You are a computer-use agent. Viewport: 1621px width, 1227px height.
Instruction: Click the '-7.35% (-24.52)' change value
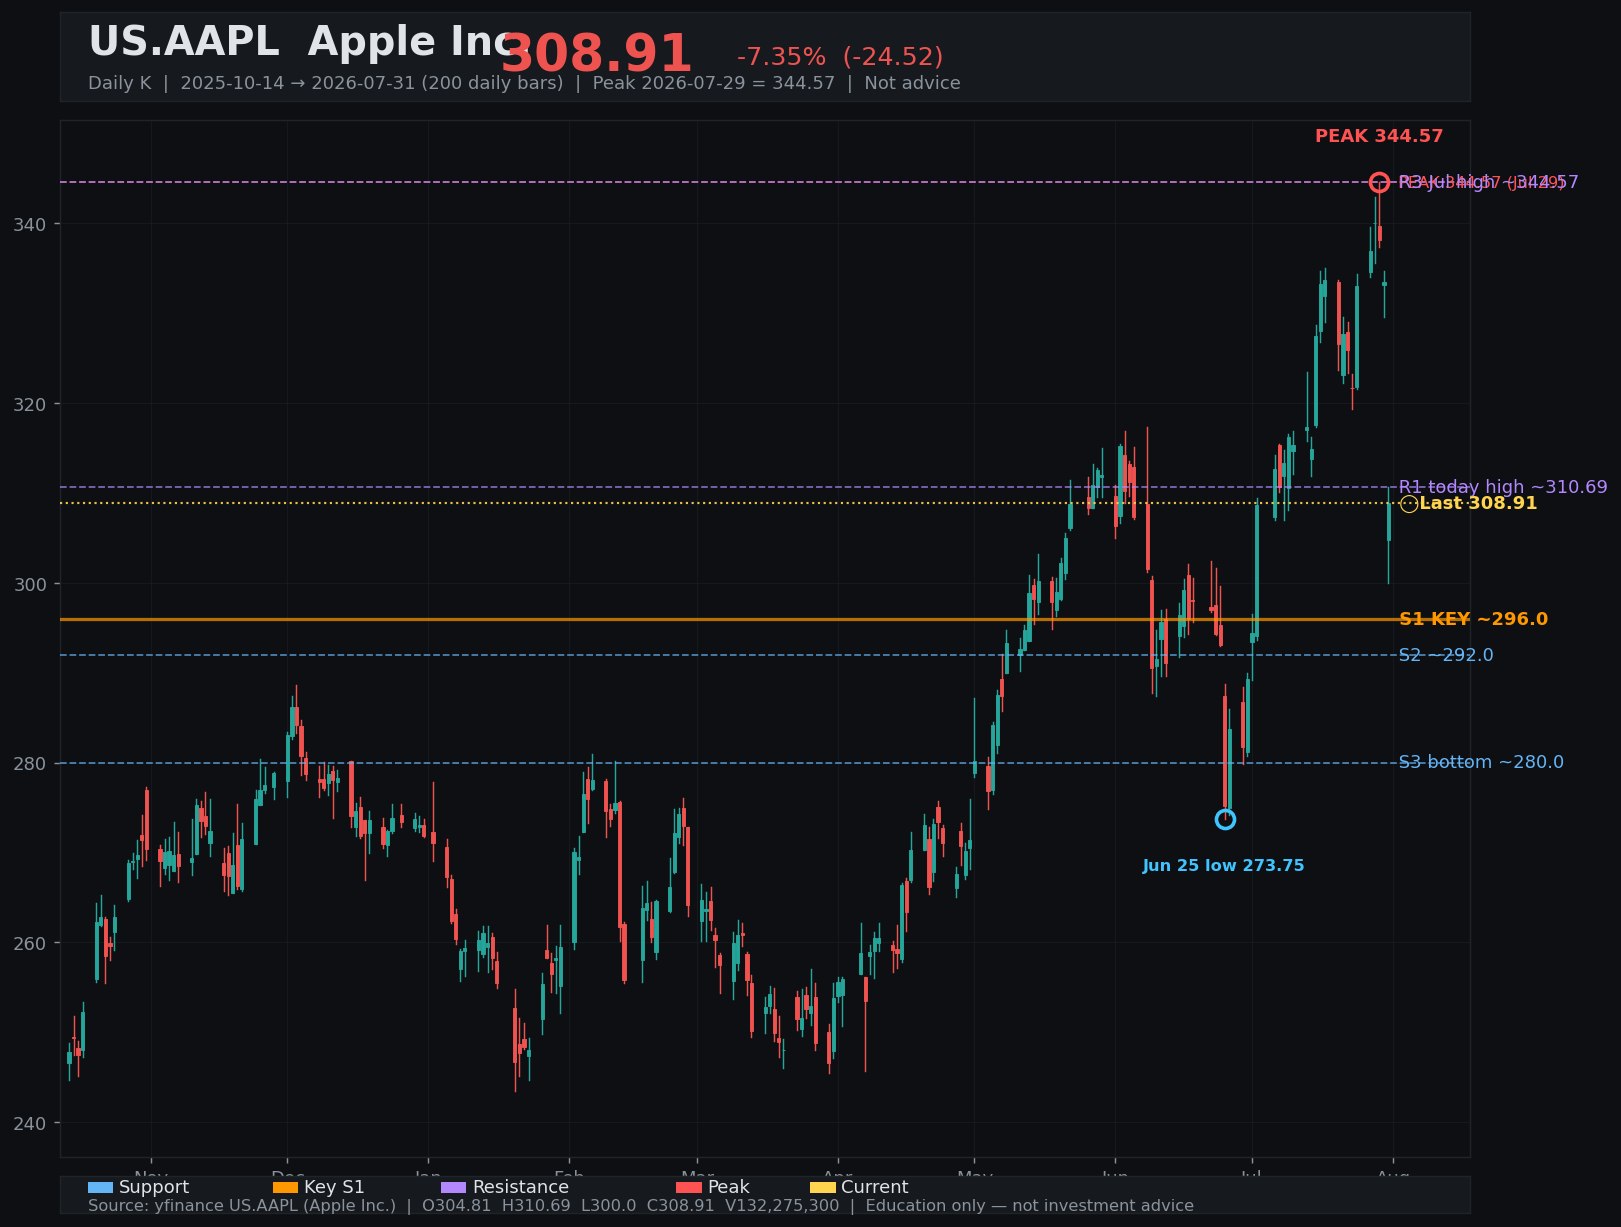coord(840,57)
